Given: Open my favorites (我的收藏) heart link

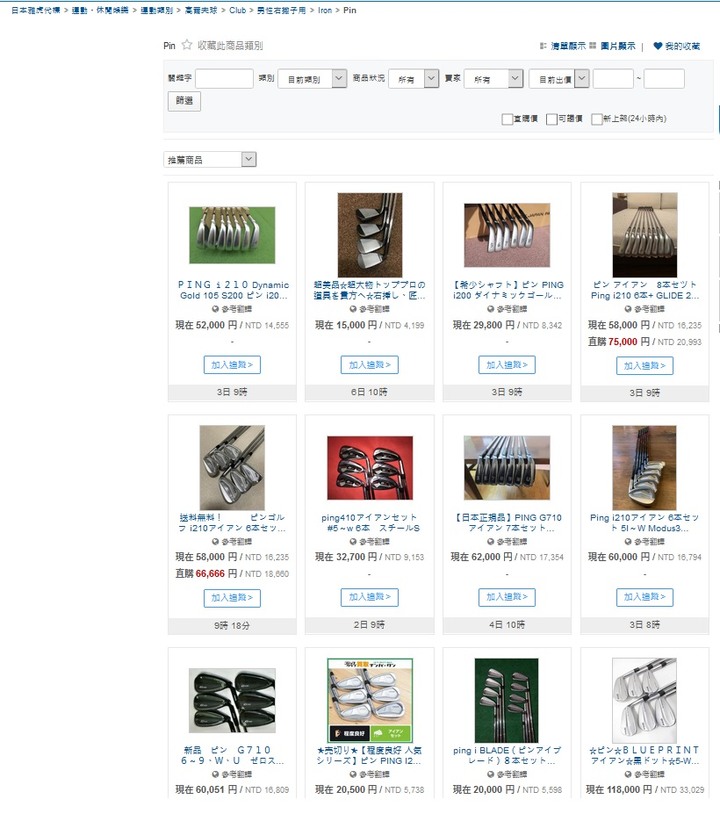Looking at the screenshot, I should (x=677, y=46).
